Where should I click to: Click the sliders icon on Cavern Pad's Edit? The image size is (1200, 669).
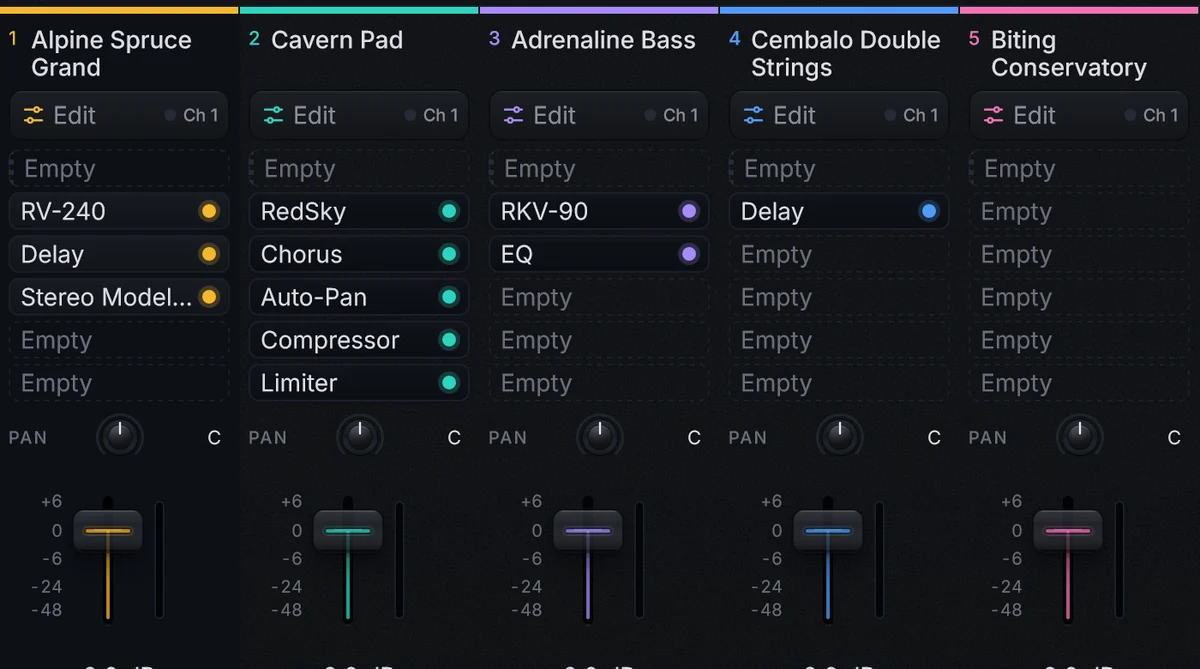coord(273,115)
